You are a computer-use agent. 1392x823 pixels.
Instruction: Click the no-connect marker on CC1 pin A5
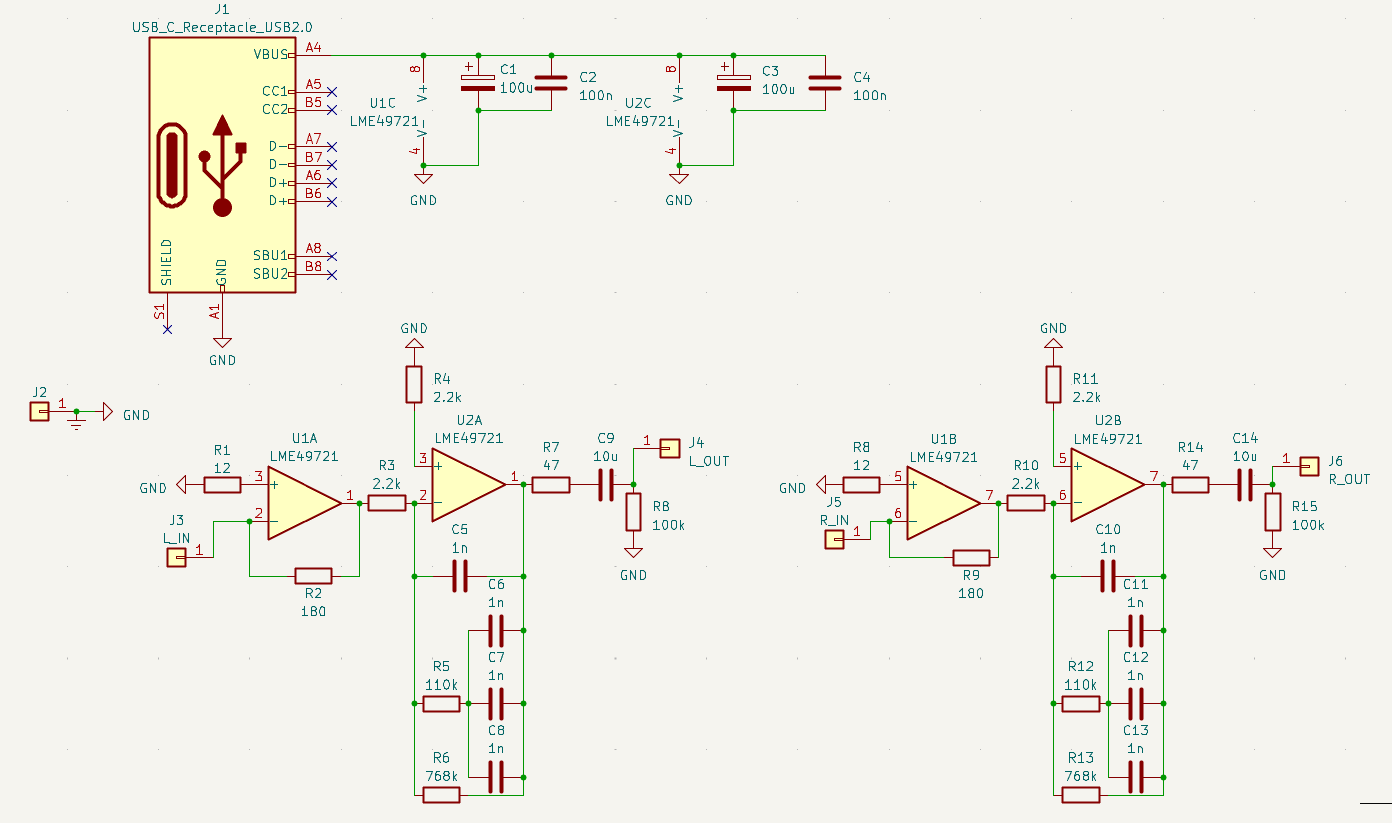pos(332,91)
